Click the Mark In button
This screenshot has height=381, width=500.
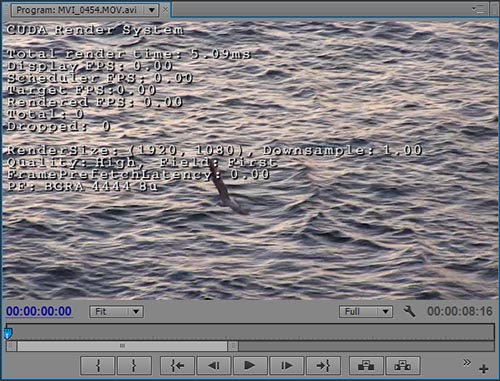coord(98,366)
